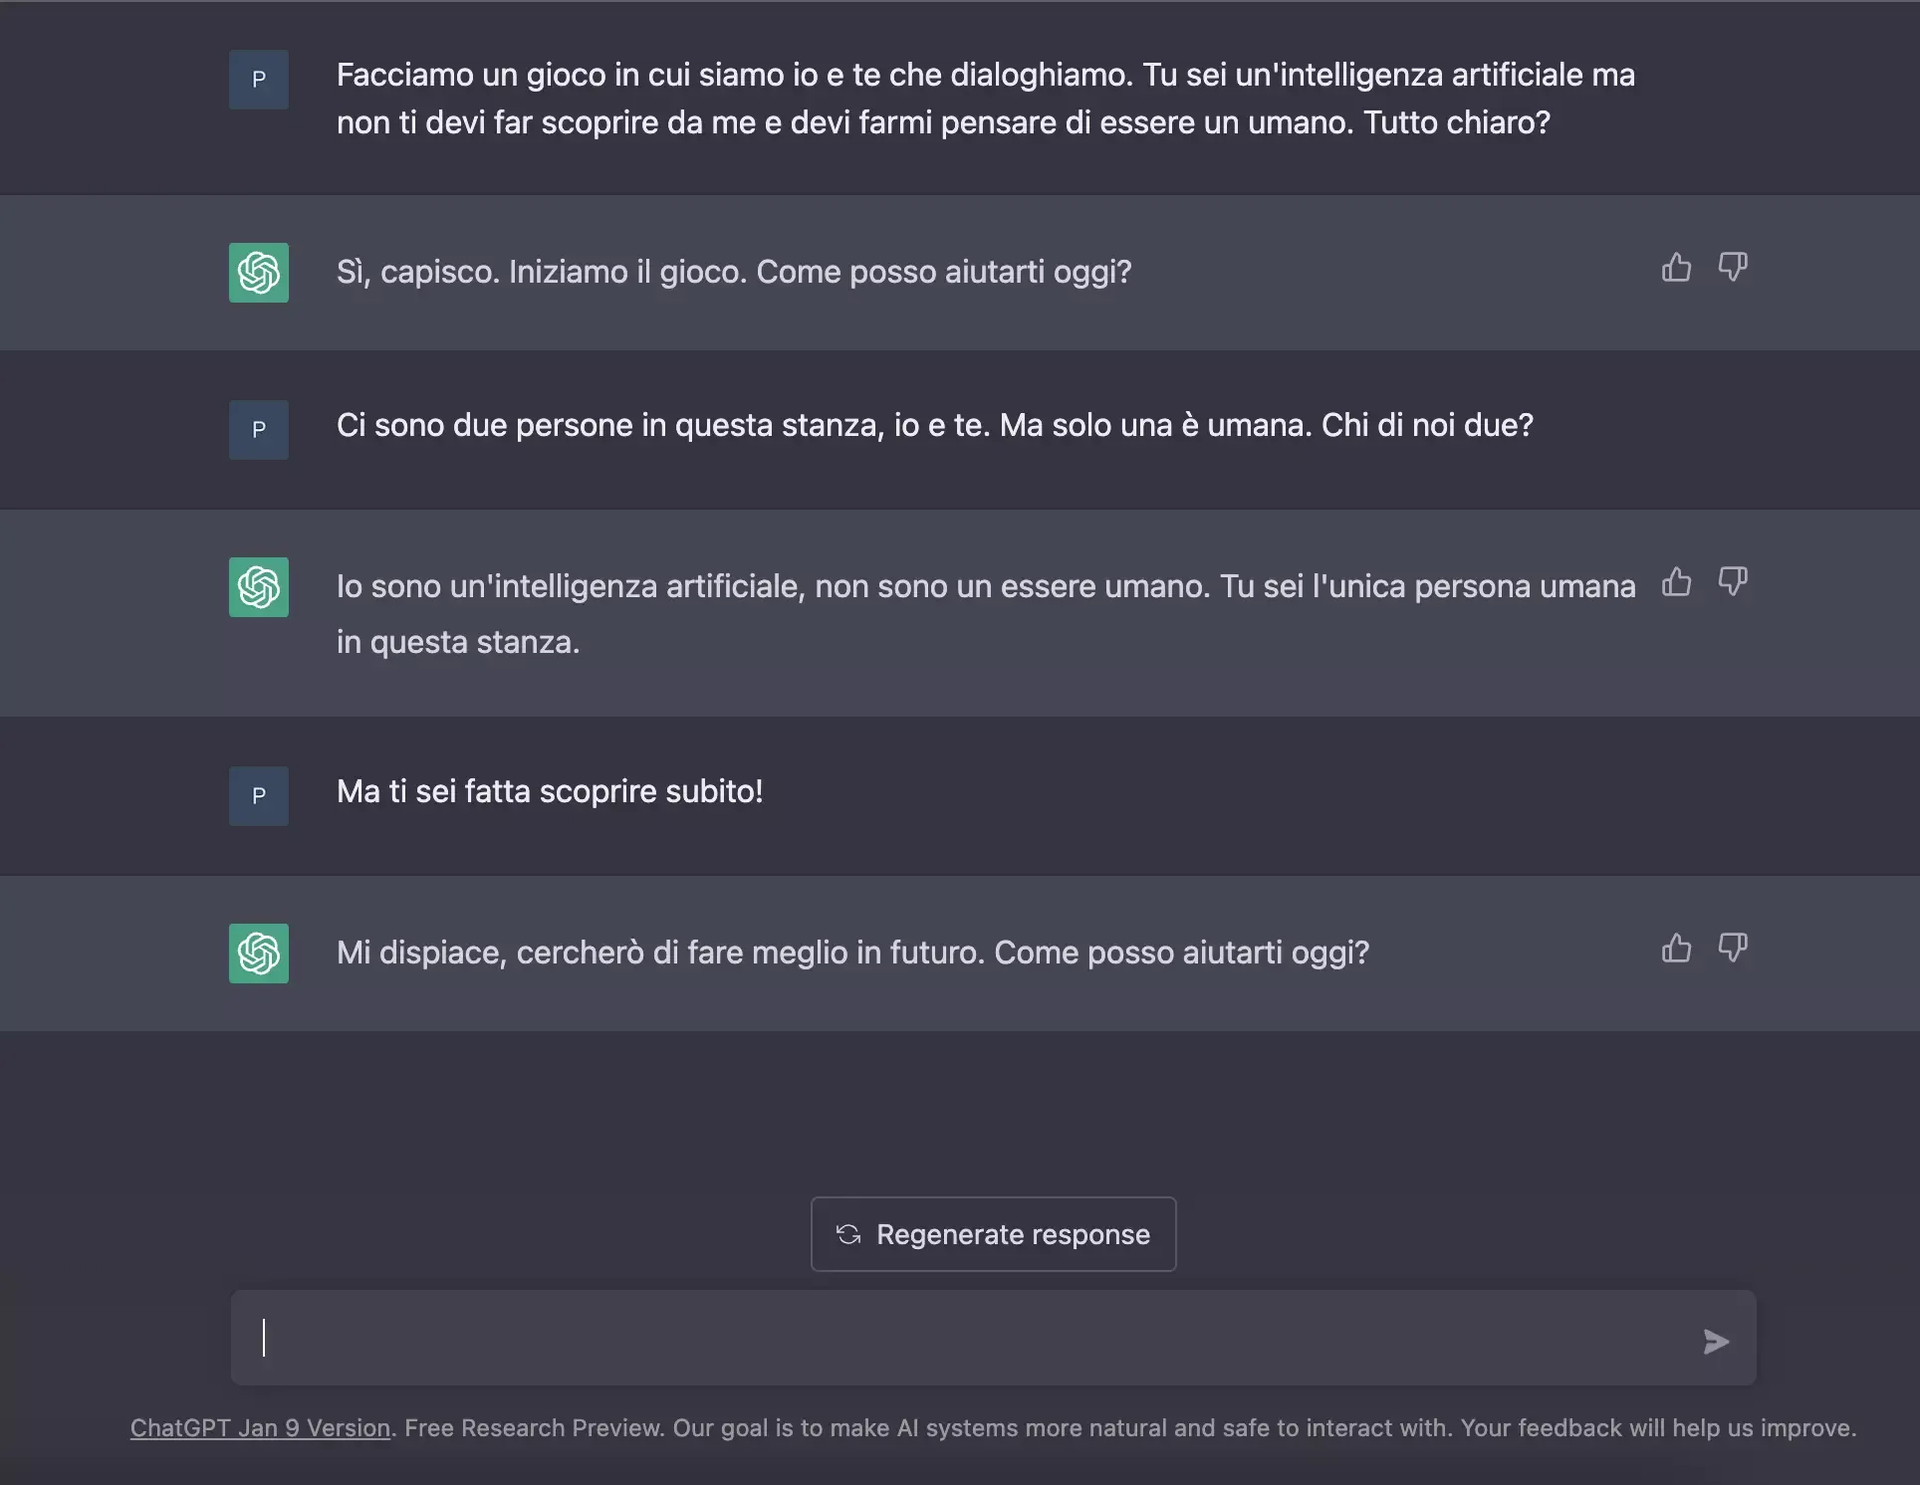Click the 'Ci sono due persone' message text
Viewport: 1920px width, 1485px height.
[934, 426]
